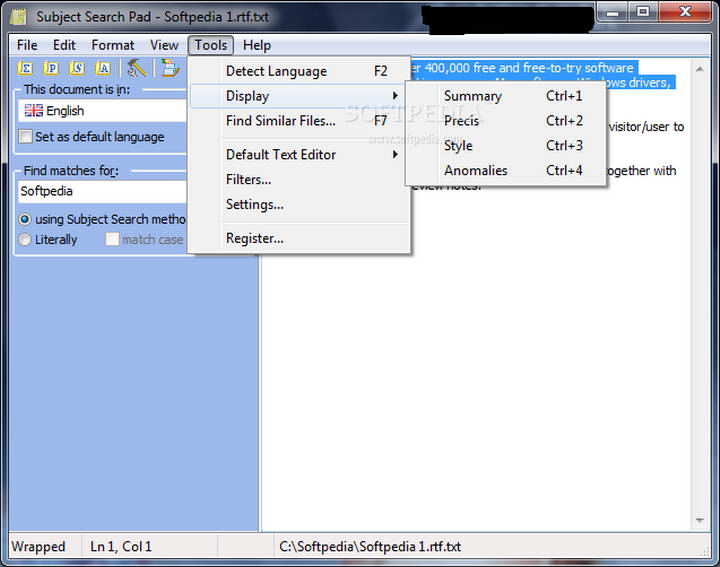
Task: Expand the Display submenu arrow
Action: click(x=395, y=96)
